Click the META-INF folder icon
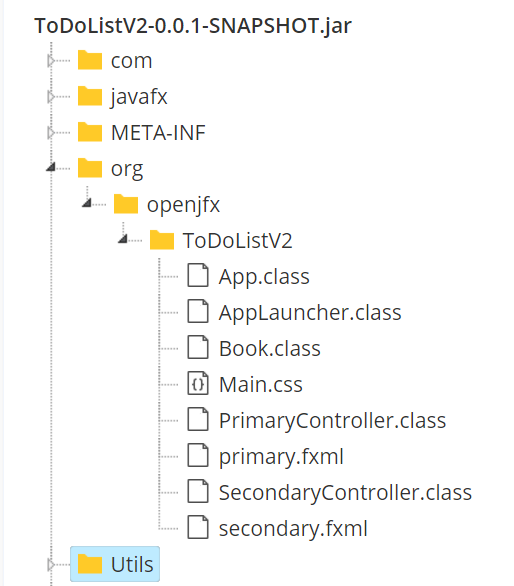 click(90, 132)
